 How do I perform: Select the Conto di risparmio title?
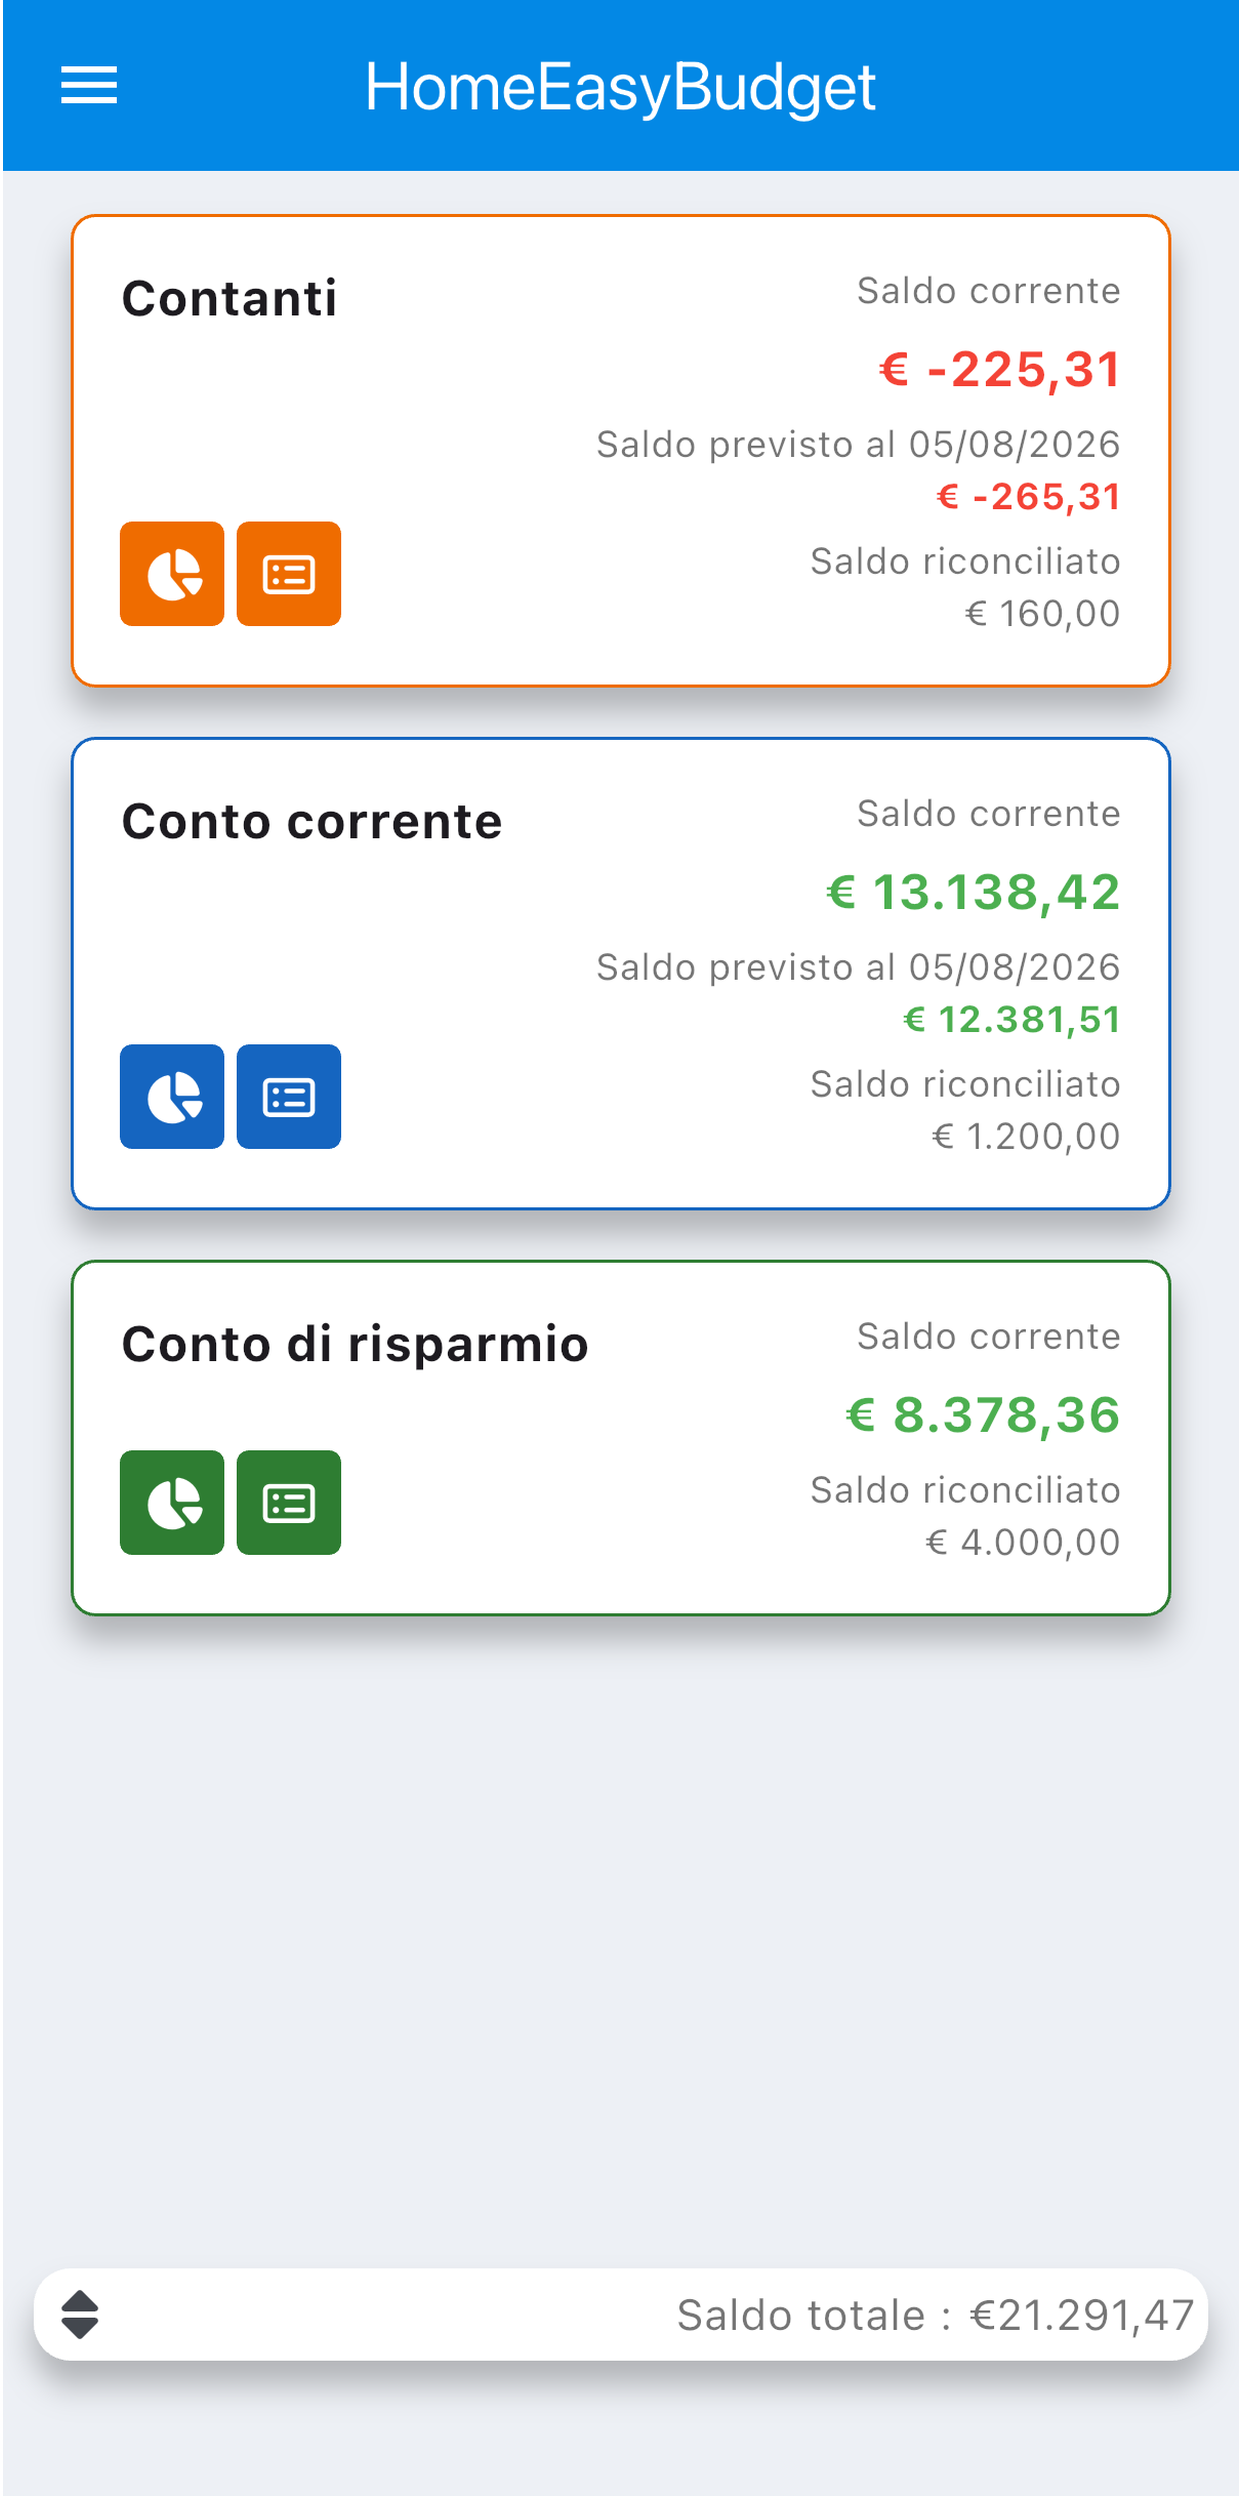(x=355, y=1344)
